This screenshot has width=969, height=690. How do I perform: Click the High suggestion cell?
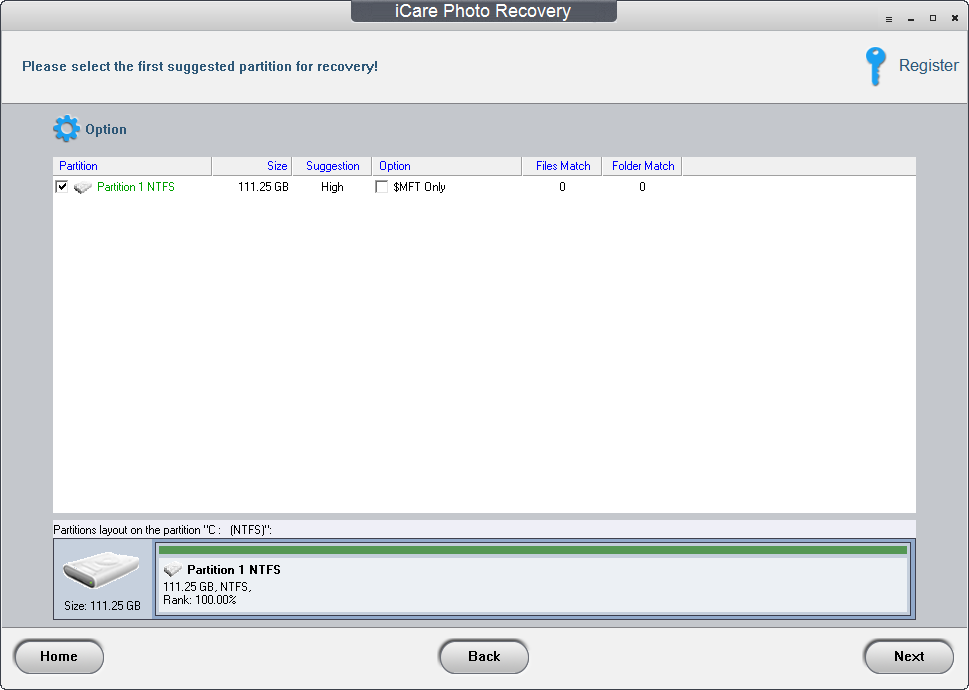(332, 187)
